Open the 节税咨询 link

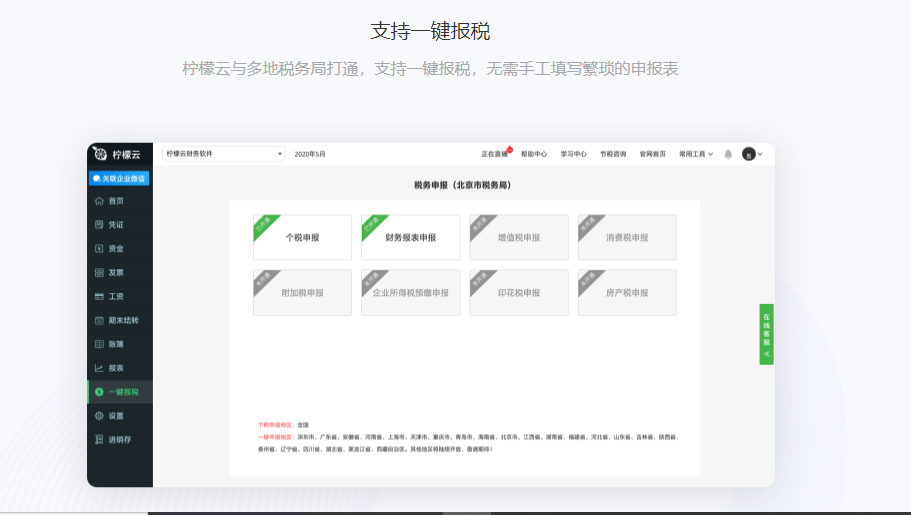(613, 154)
